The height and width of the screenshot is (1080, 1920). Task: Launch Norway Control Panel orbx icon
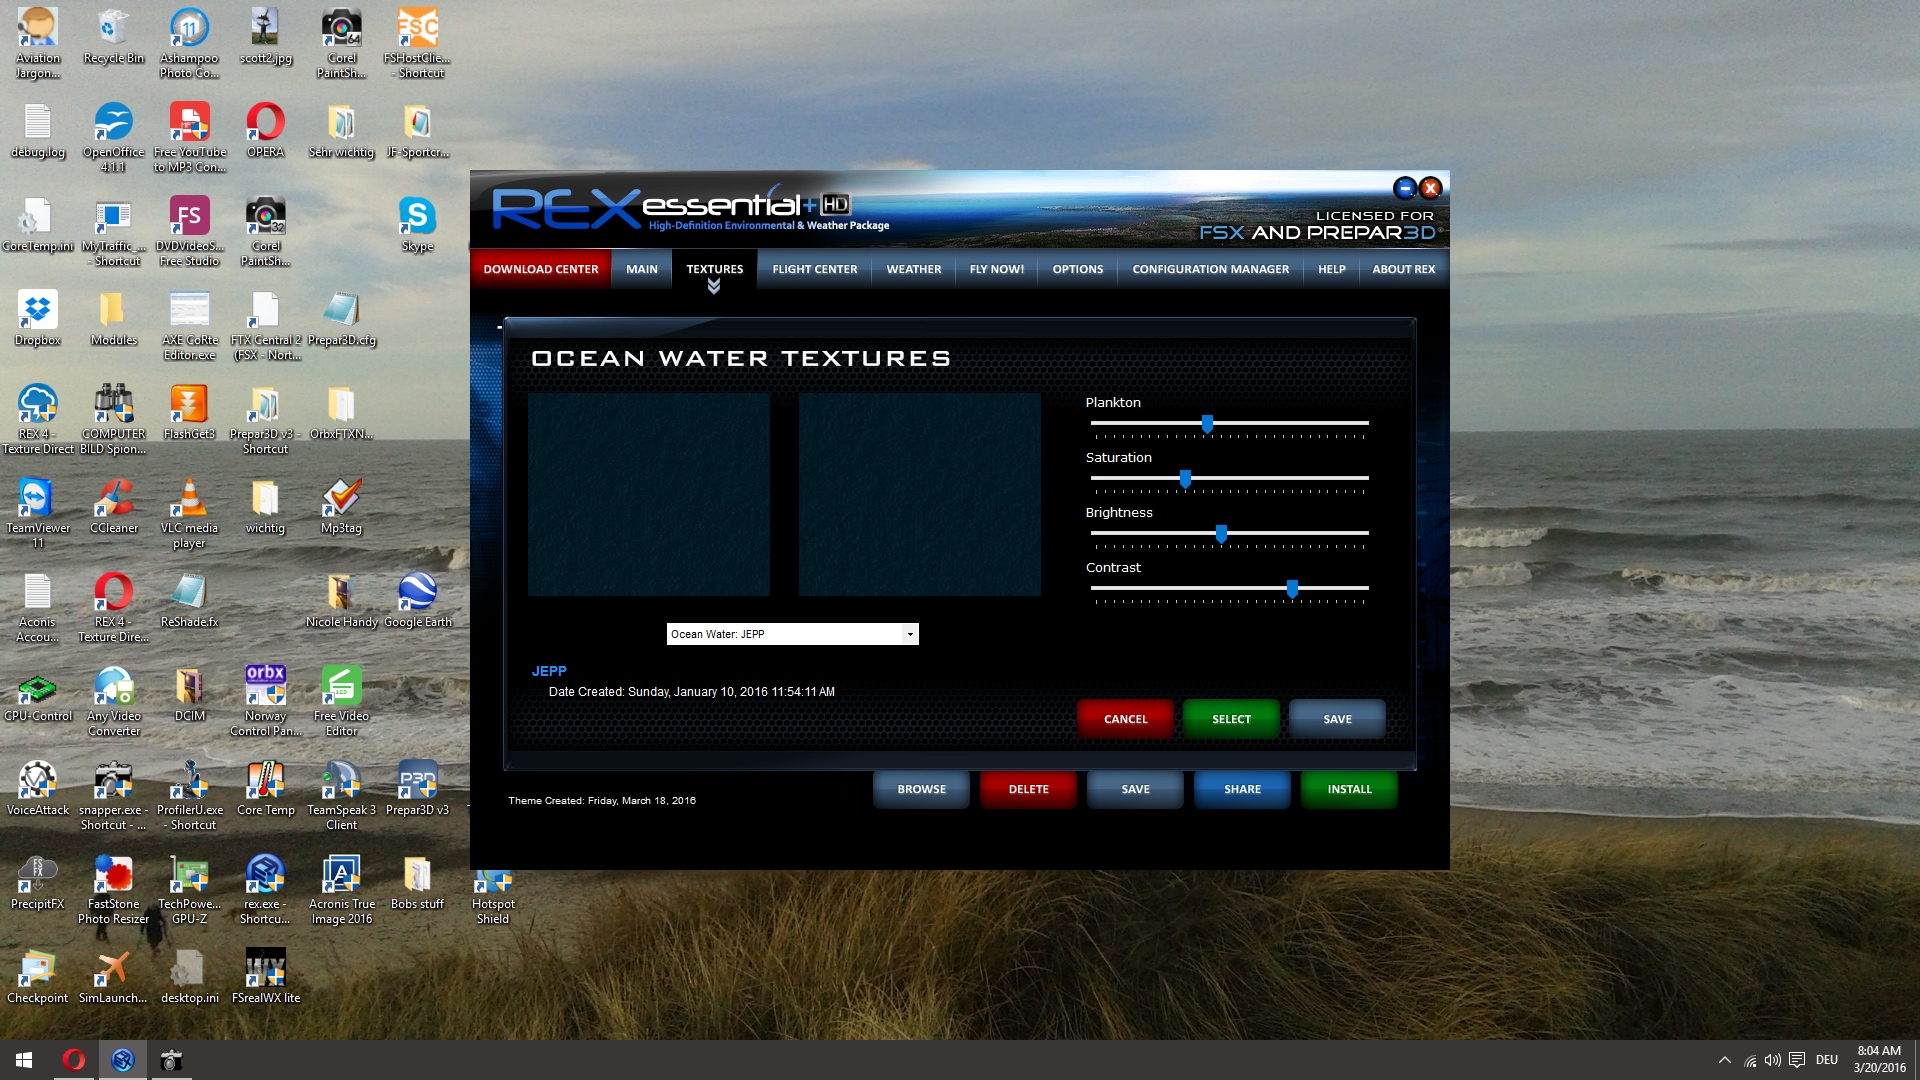tap(266, 701)
